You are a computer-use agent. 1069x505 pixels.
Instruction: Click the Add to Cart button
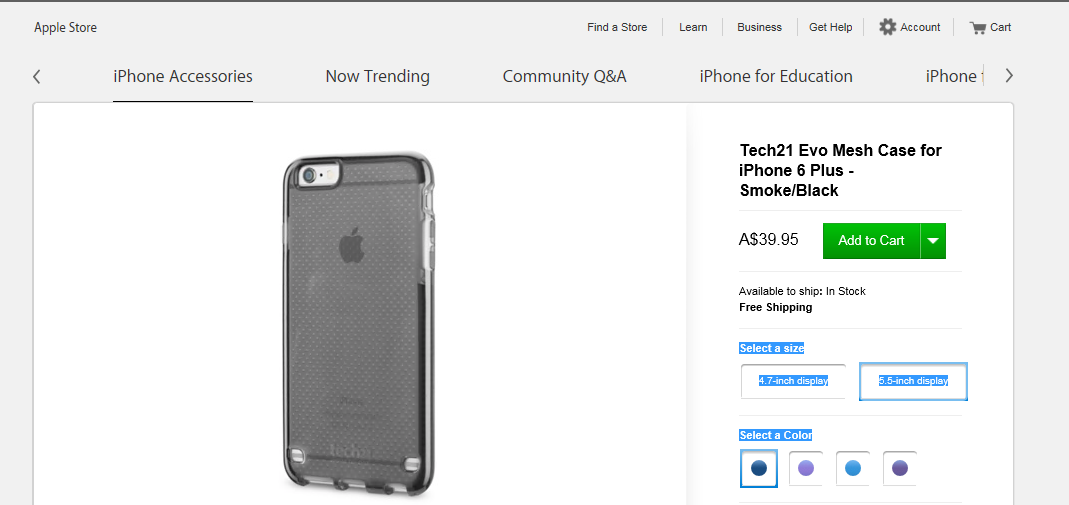pyautogui.click(x=871, y=241)
